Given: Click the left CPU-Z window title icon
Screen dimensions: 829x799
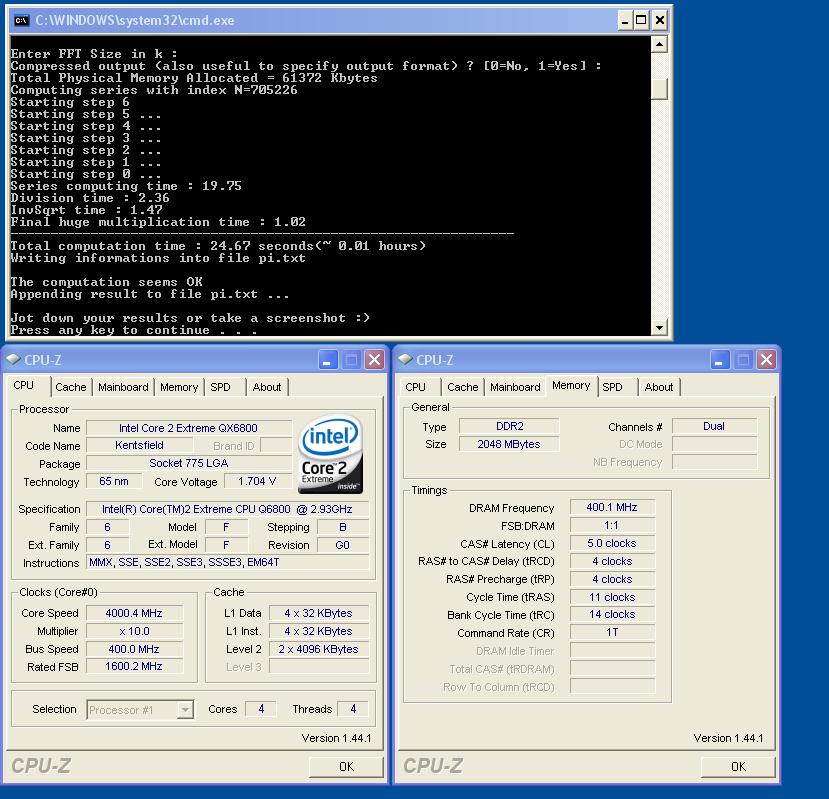Looking at the screenshot, I should [13, 359].
